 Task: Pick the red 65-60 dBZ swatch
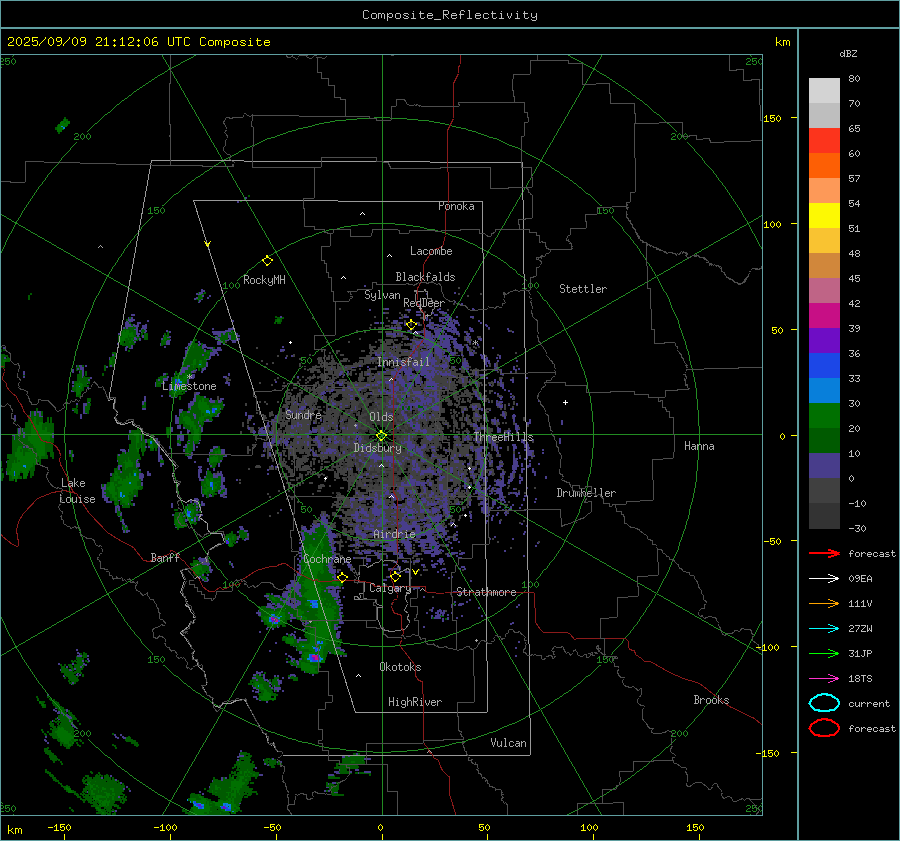[824, 141]
